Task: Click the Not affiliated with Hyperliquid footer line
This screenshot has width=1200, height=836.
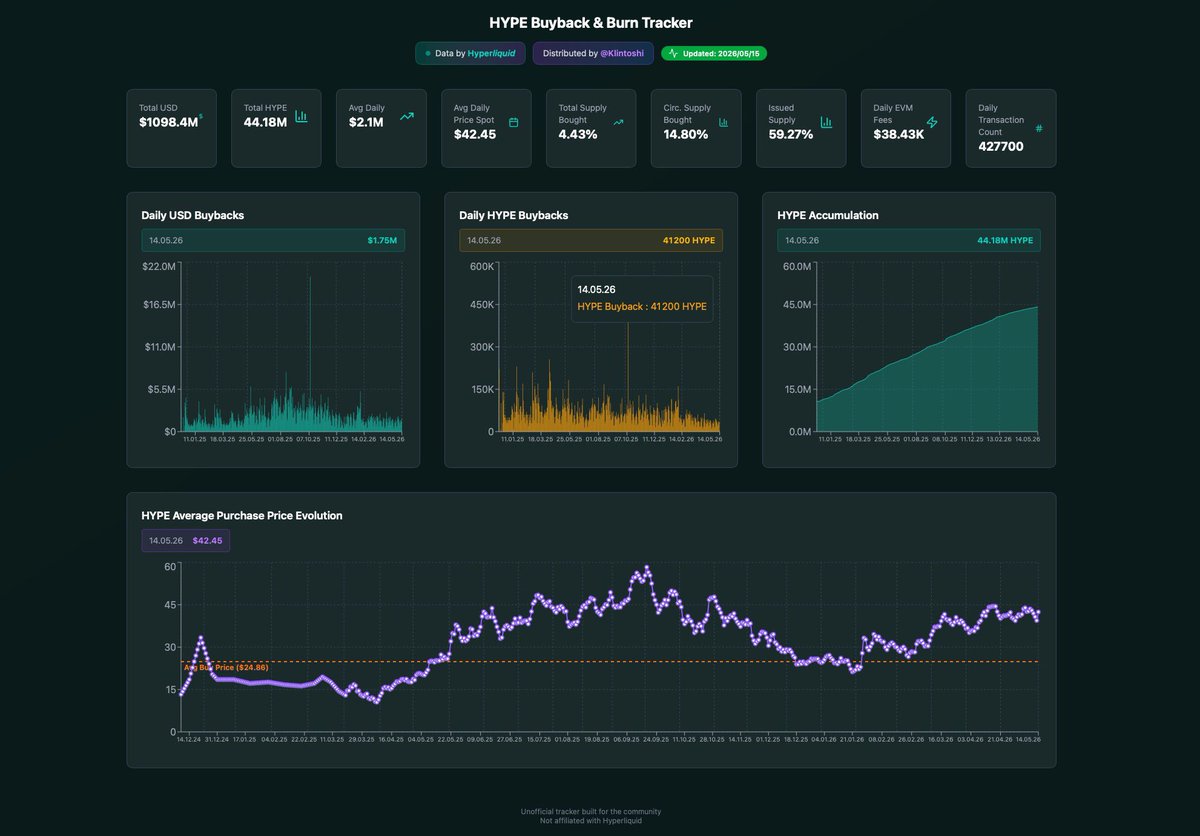Action: point(591,821)
